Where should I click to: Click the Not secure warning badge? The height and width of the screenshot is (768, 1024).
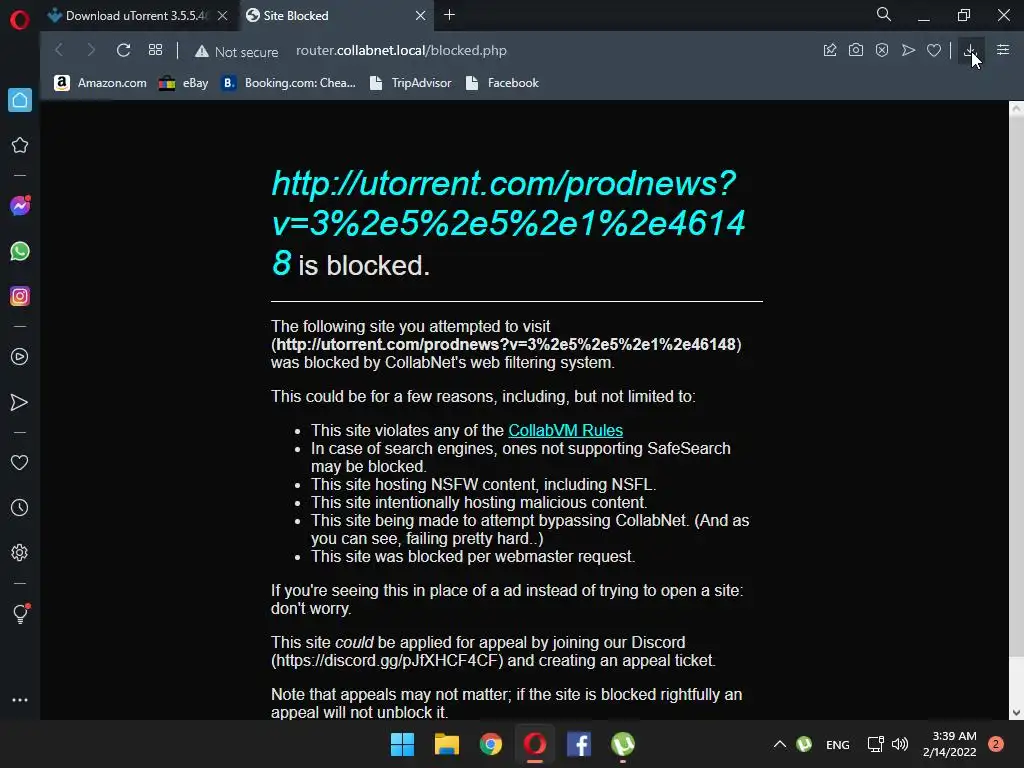[236, 51]
